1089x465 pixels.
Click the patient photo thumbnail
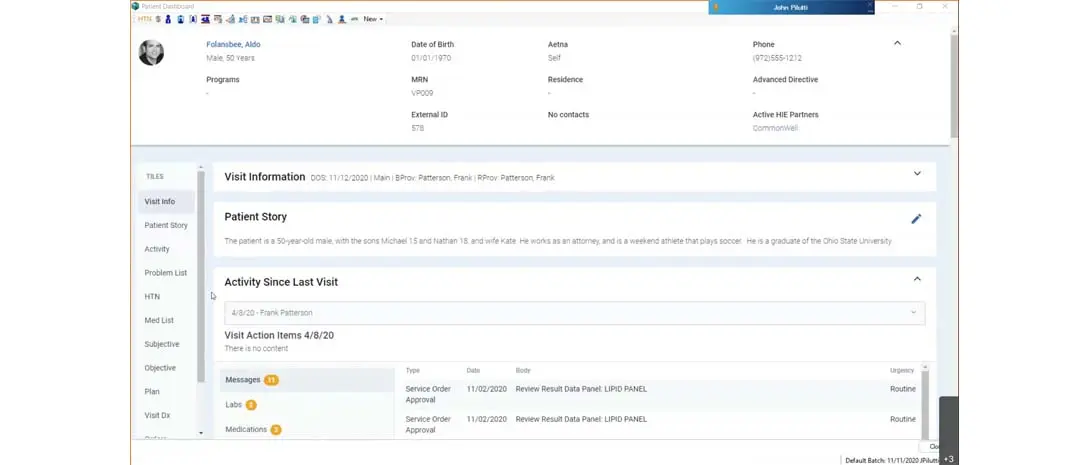tap(151, 53)
